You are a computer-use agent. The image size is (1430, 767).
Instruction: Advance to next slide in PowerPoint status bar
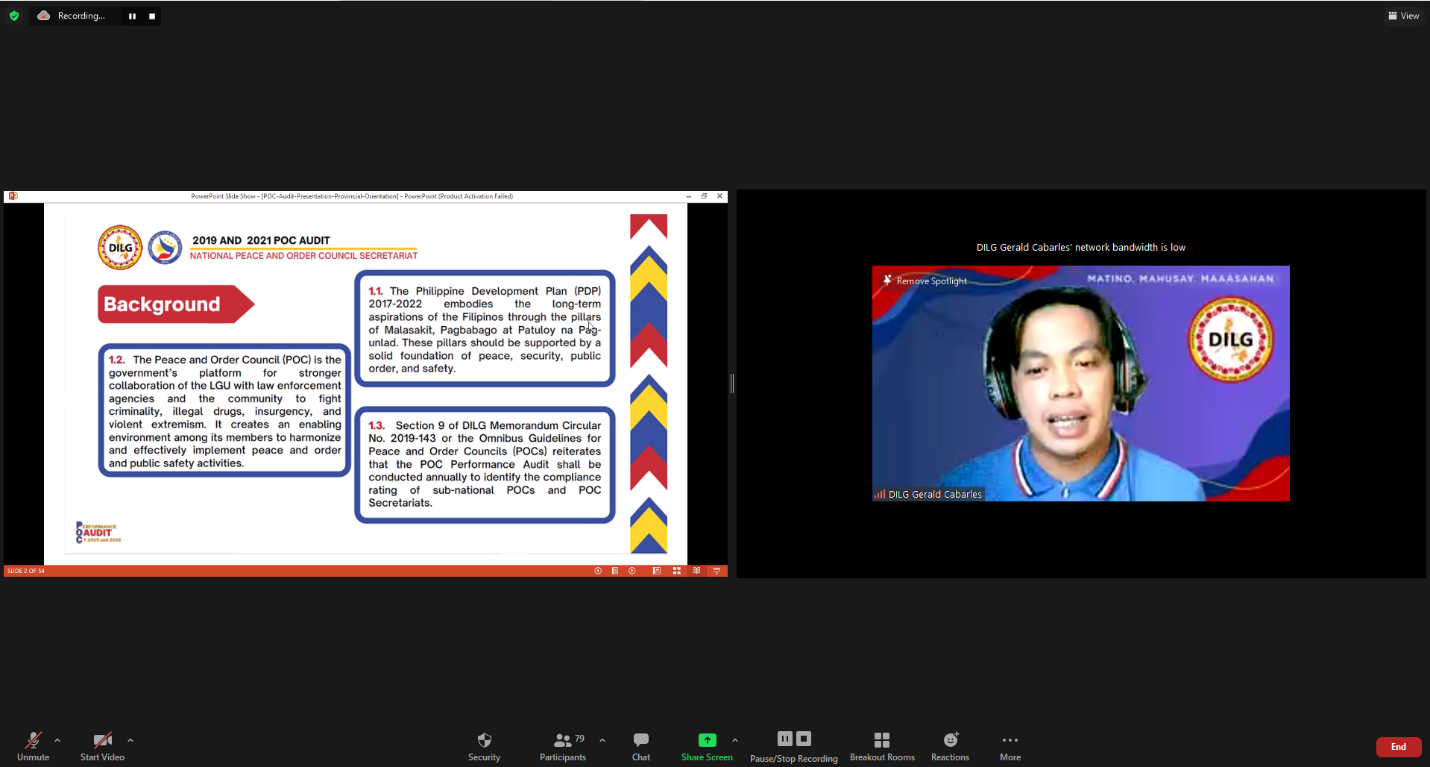pyautogui.click(x=632, y=571)
